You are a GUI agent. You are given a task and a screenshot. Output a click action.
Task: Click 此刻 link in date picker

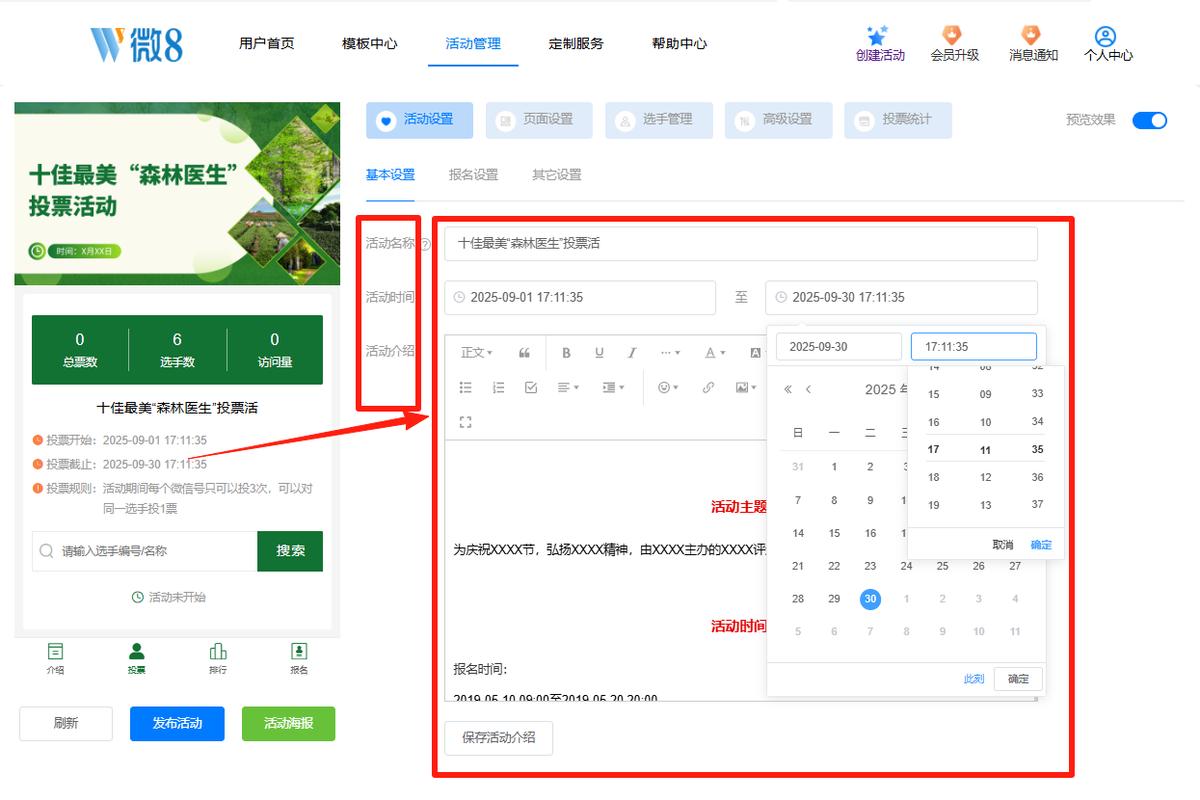pos(974,679)
